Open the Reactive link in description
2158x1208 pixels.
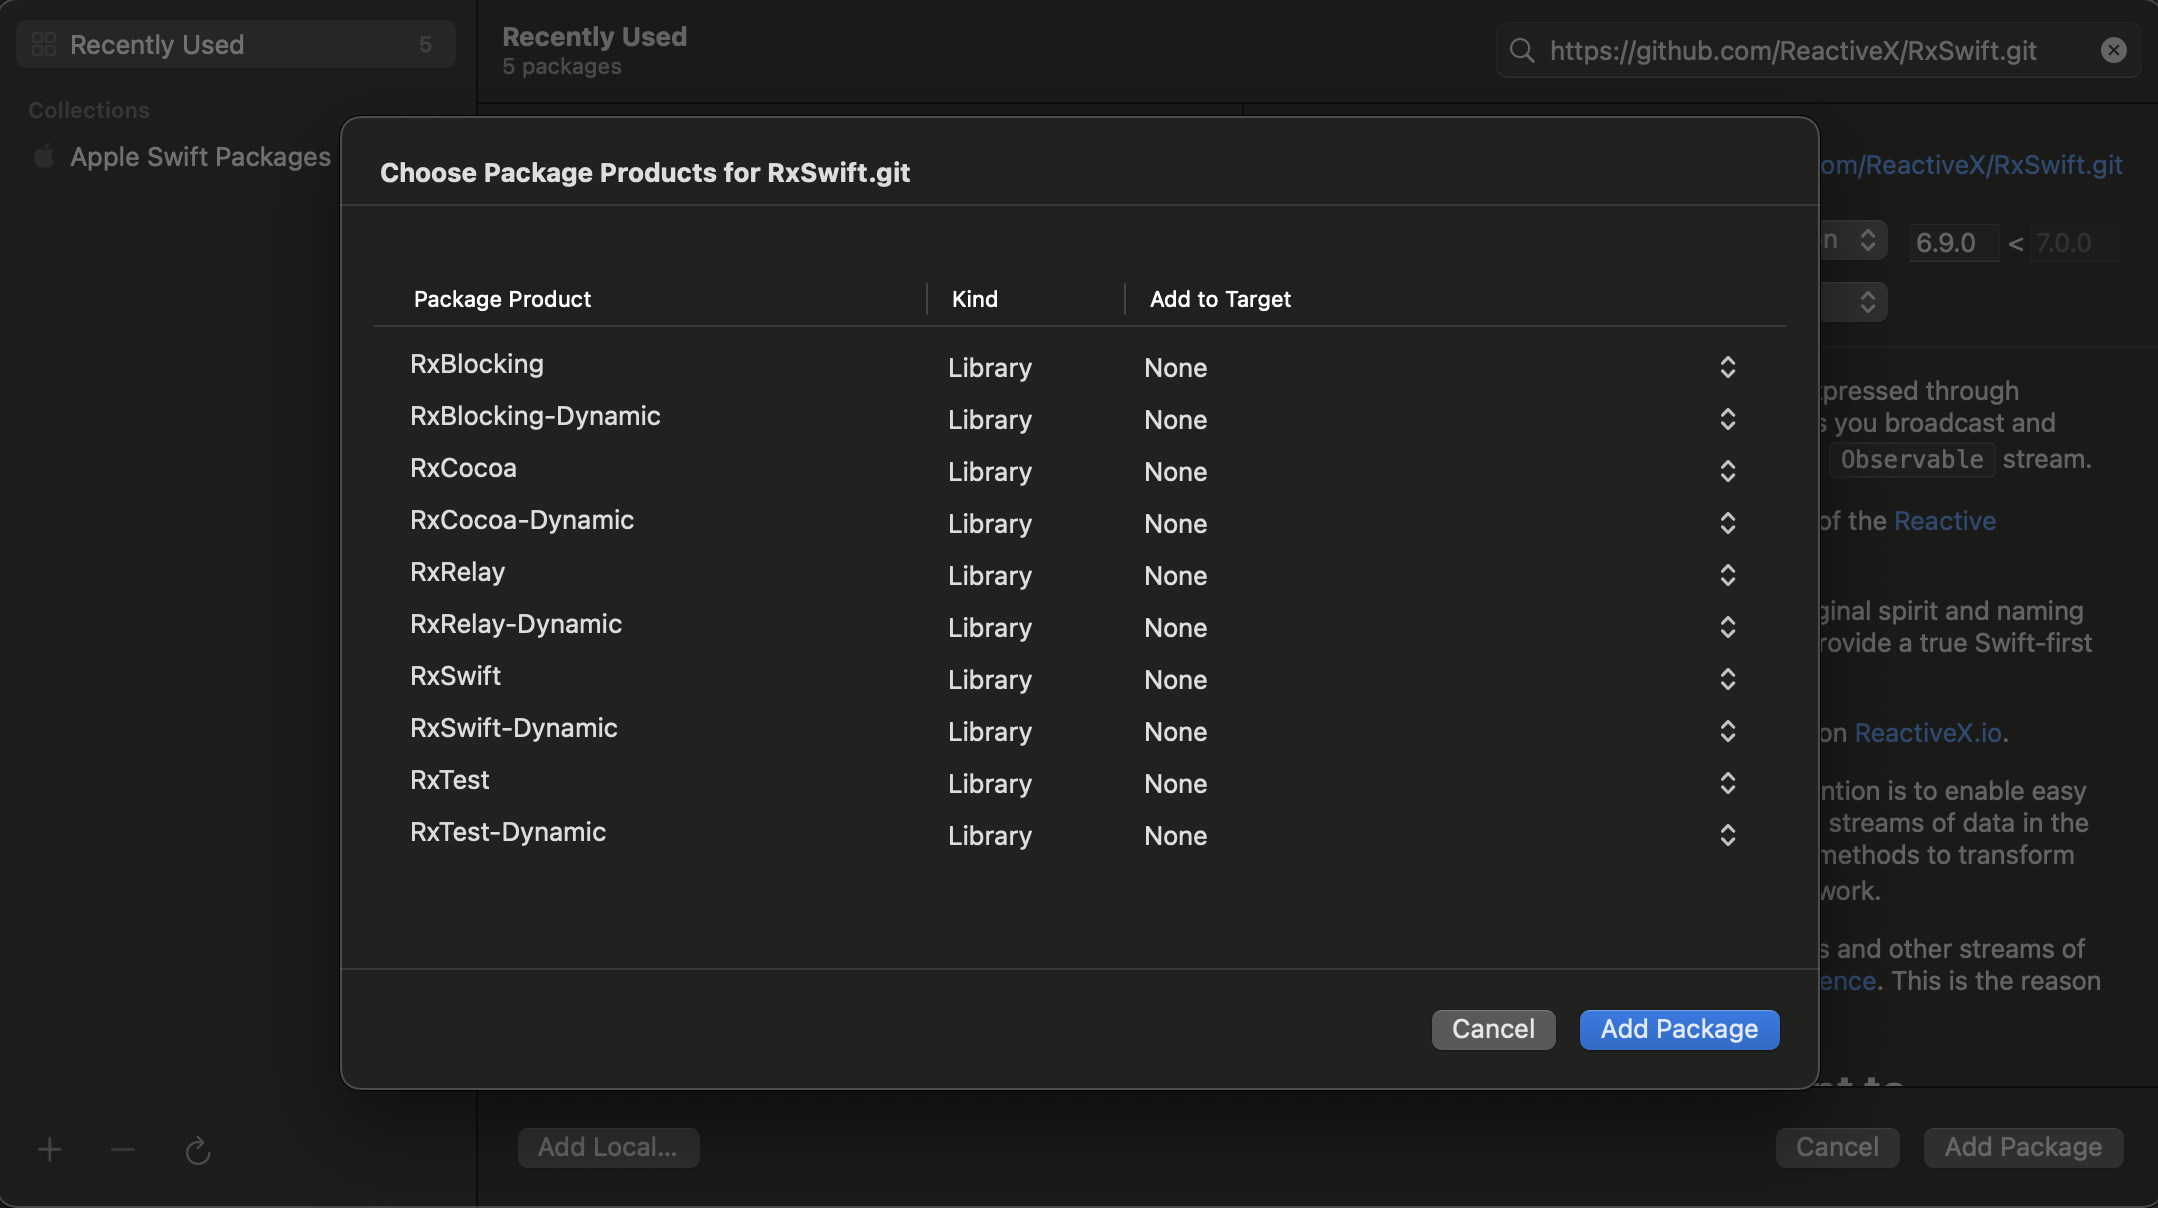[1945, 521]
